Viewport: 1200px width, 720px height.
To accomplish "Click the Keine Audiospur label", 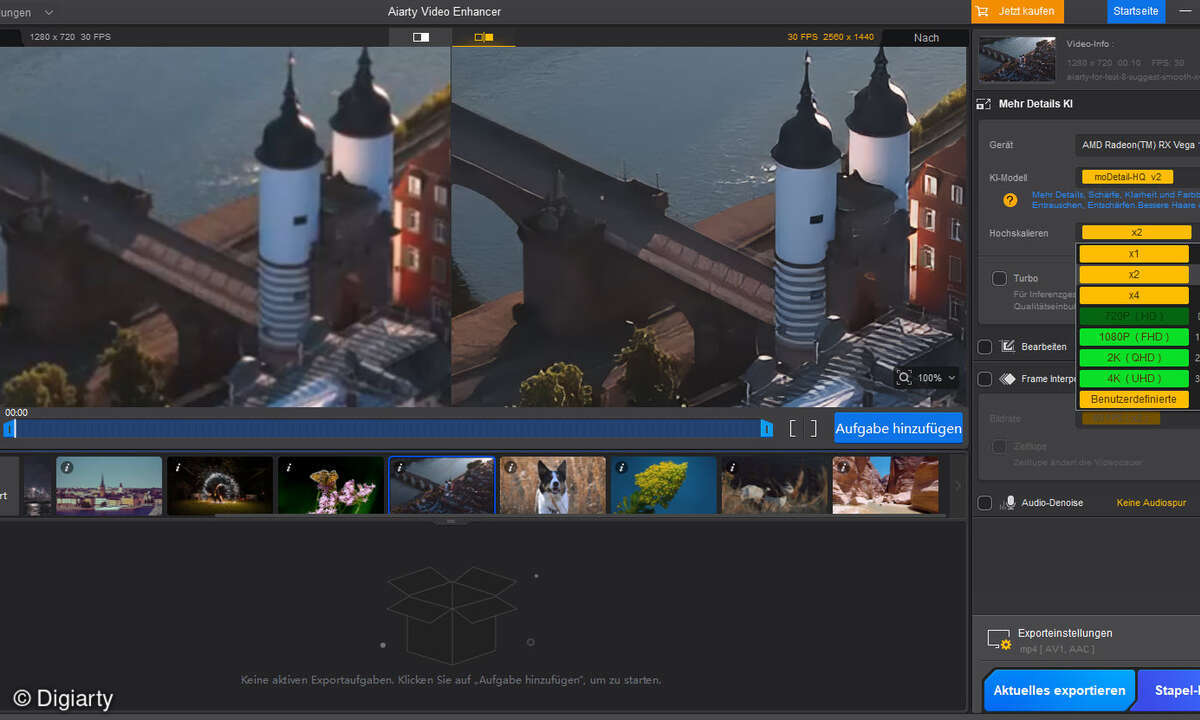I will click(1150, 503).
